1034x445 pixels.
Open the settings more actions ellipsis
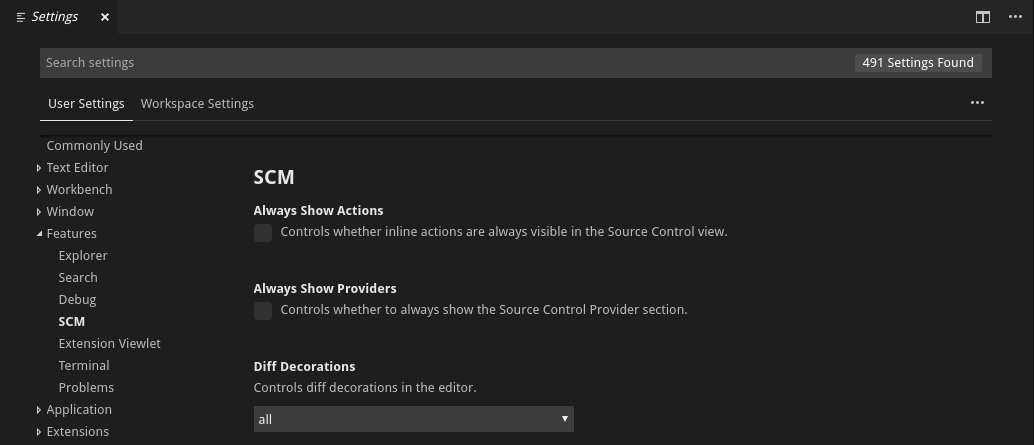click(x=977, y=103)
